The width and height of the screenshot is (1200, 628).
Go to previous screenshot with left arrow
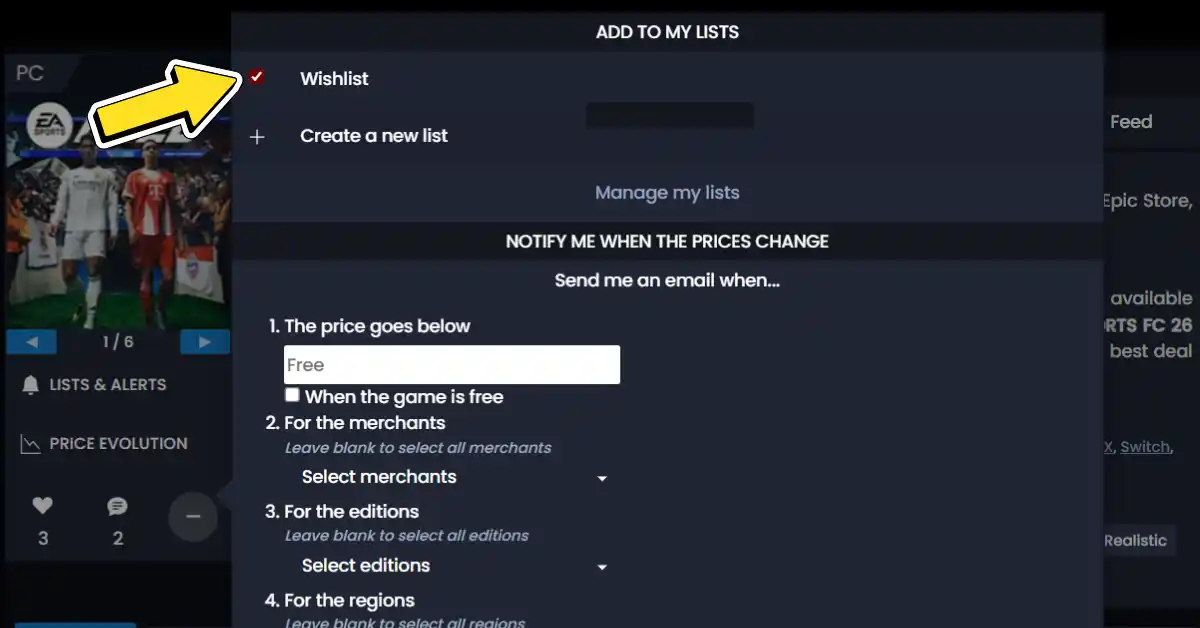(31, 341)
